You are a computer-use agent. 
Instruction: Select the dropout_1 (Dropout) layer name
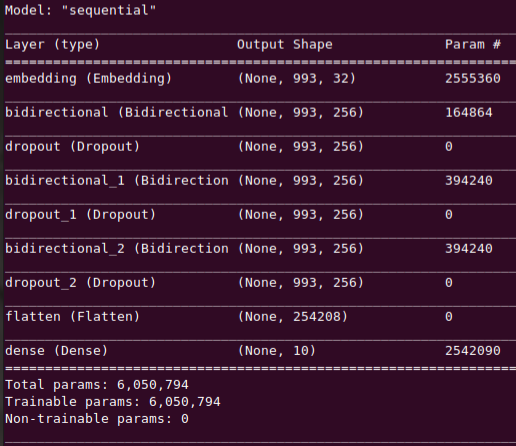80,215
